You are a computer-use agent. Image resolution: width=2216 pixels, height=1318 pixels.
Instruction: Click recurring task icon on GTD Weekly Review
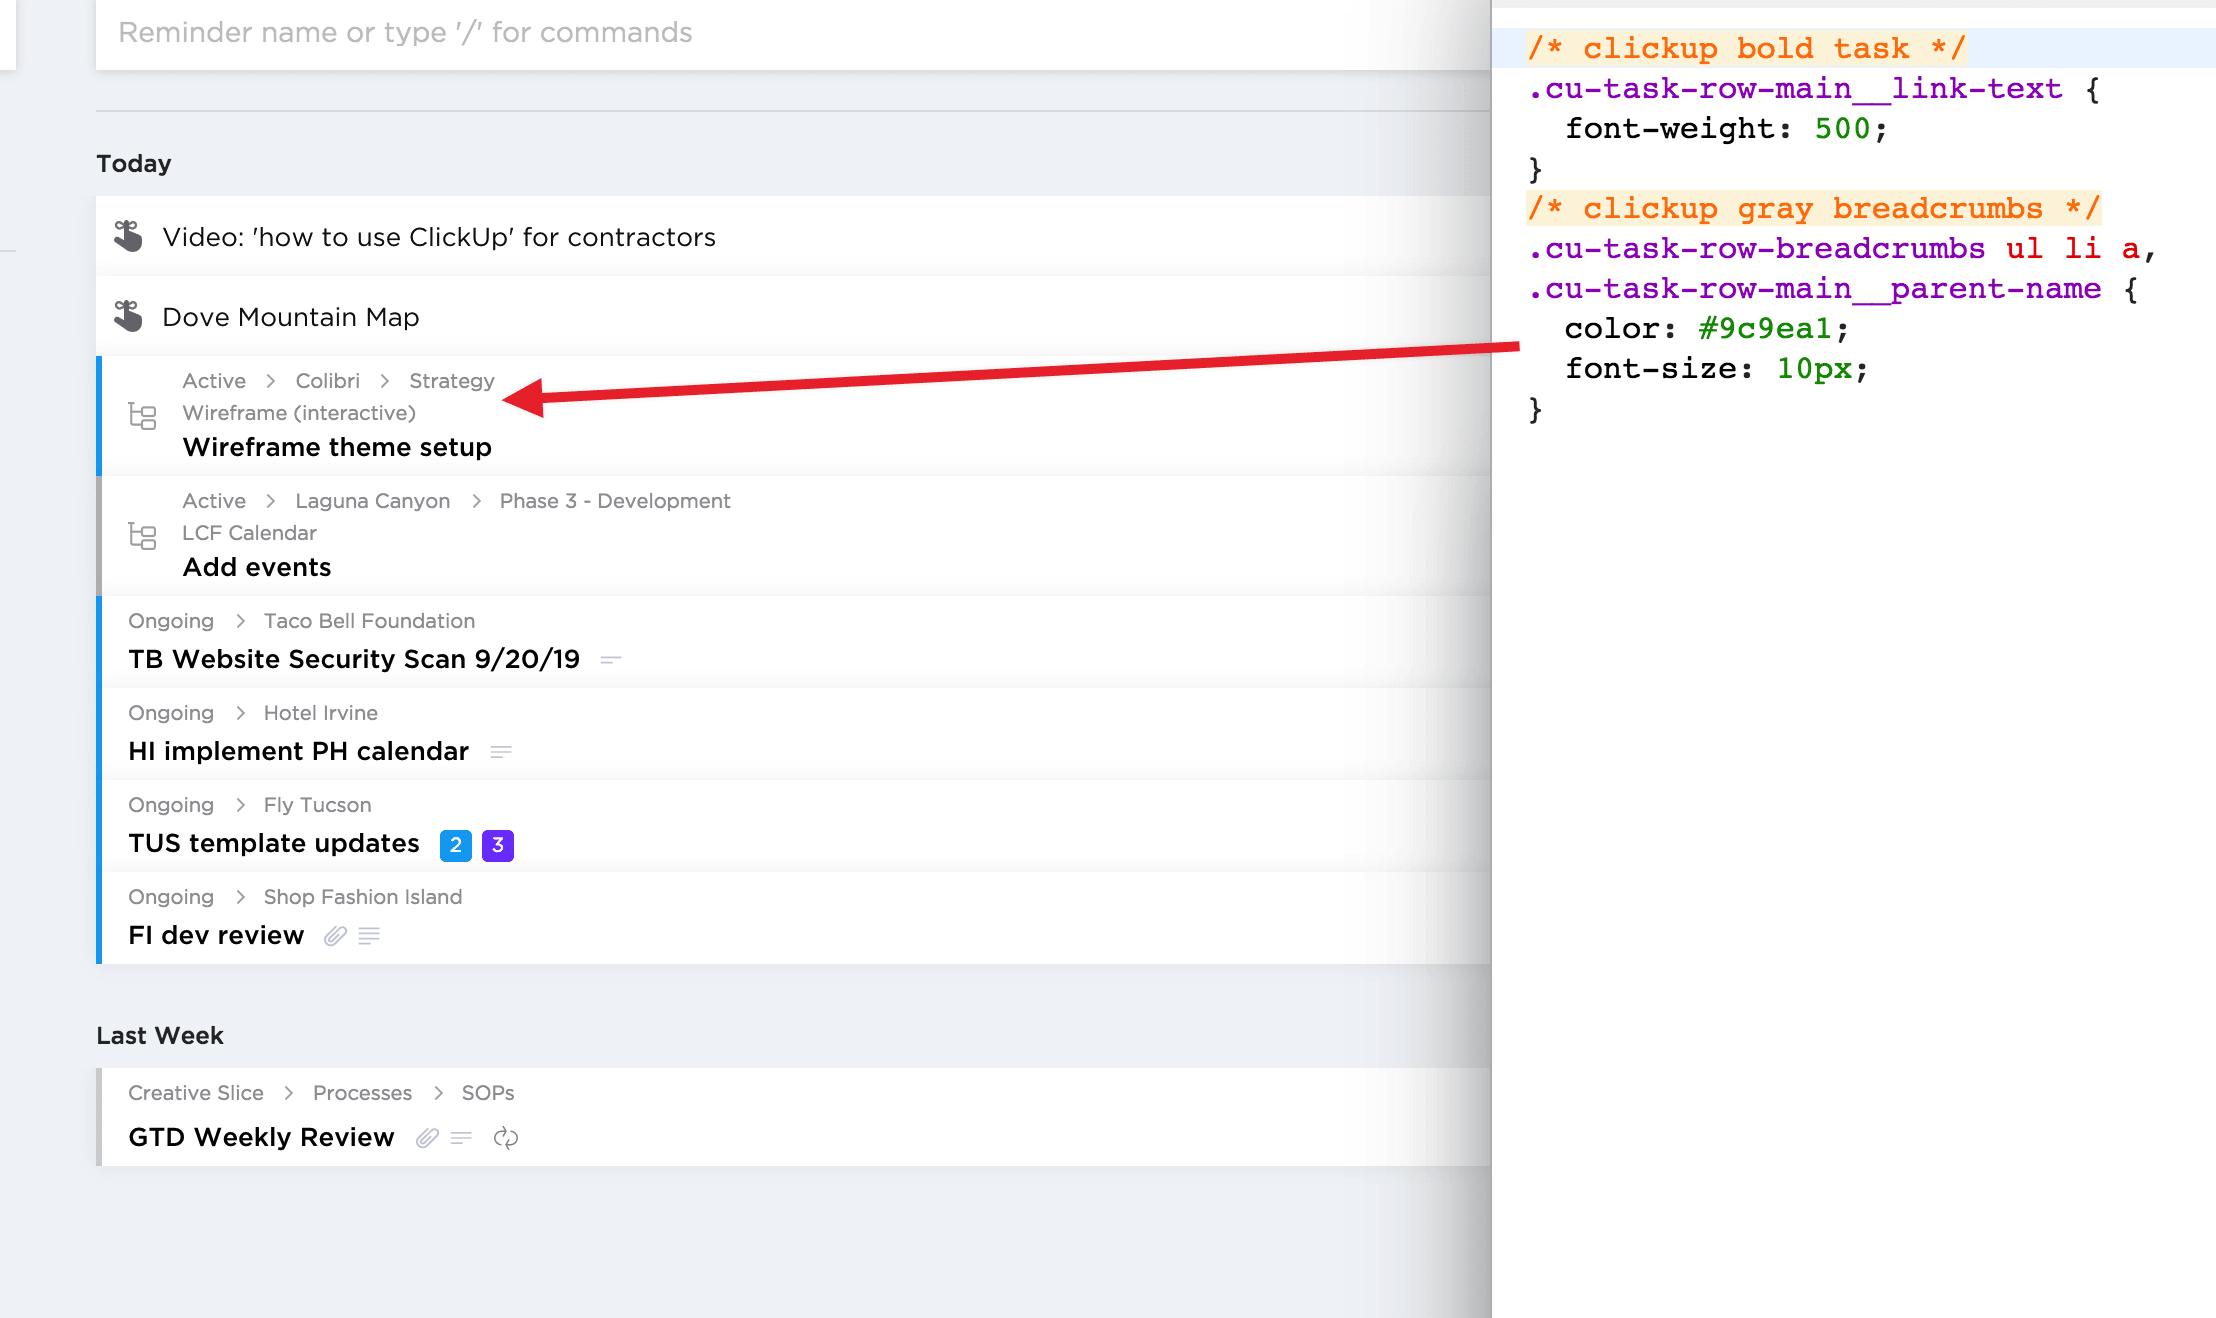pyautogui.click(x=506, y=1137)
